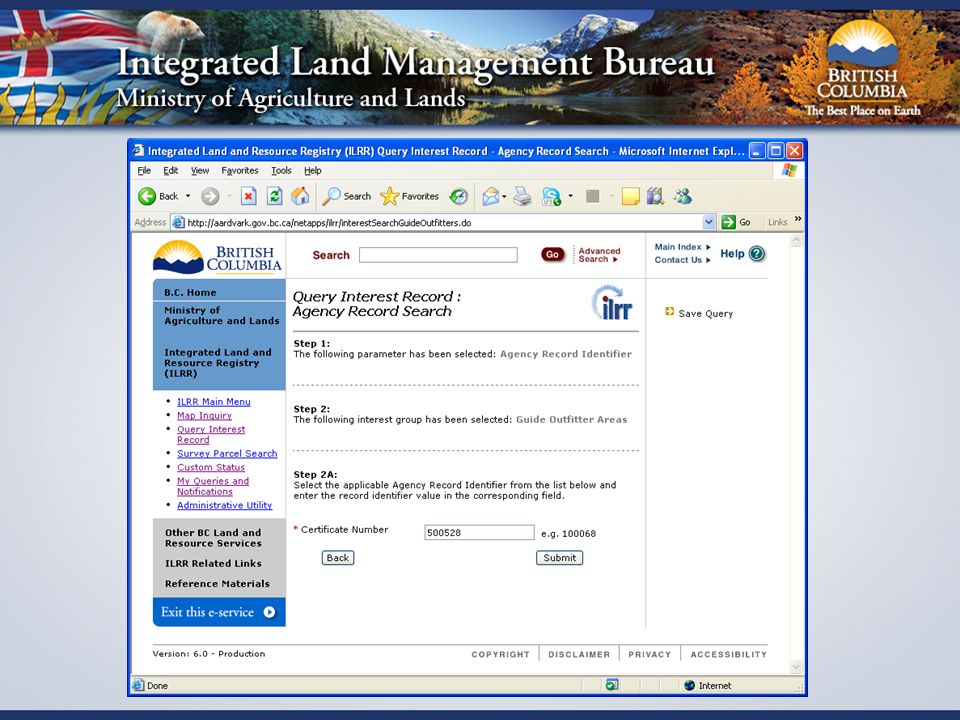The width and height of the screenshot is (960, 720).
Task: Click the Messenger people icon
Action: [x=683, y=196]
